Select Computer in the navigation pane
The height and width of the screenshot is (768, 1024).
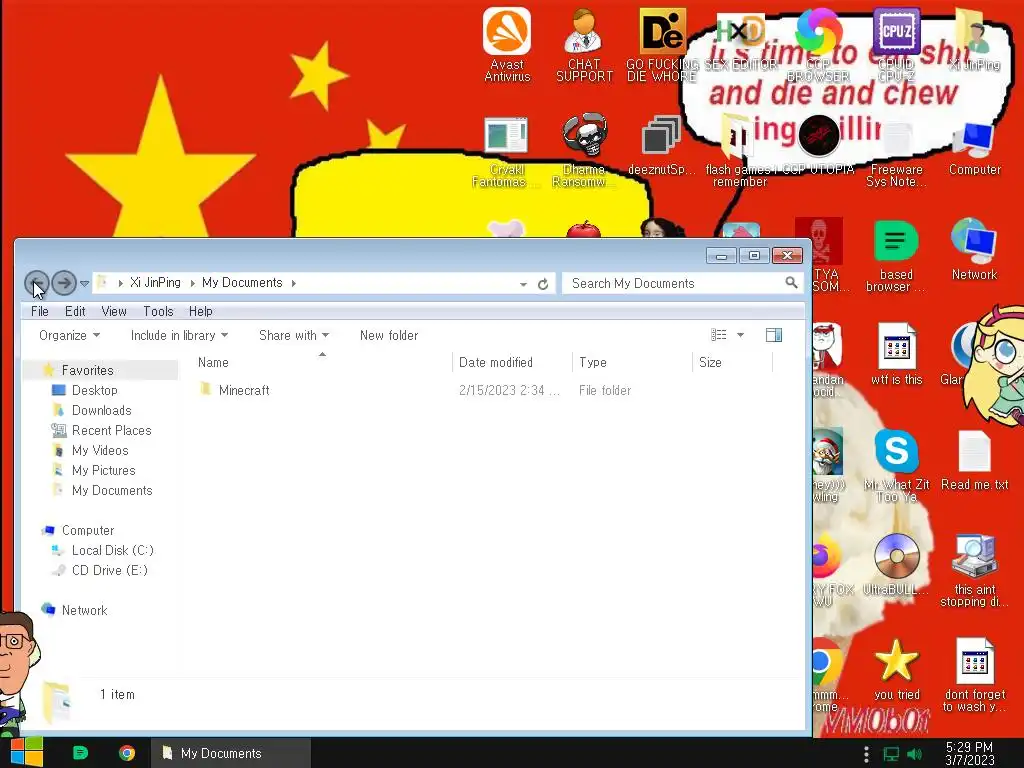click(x=88, y=530)
